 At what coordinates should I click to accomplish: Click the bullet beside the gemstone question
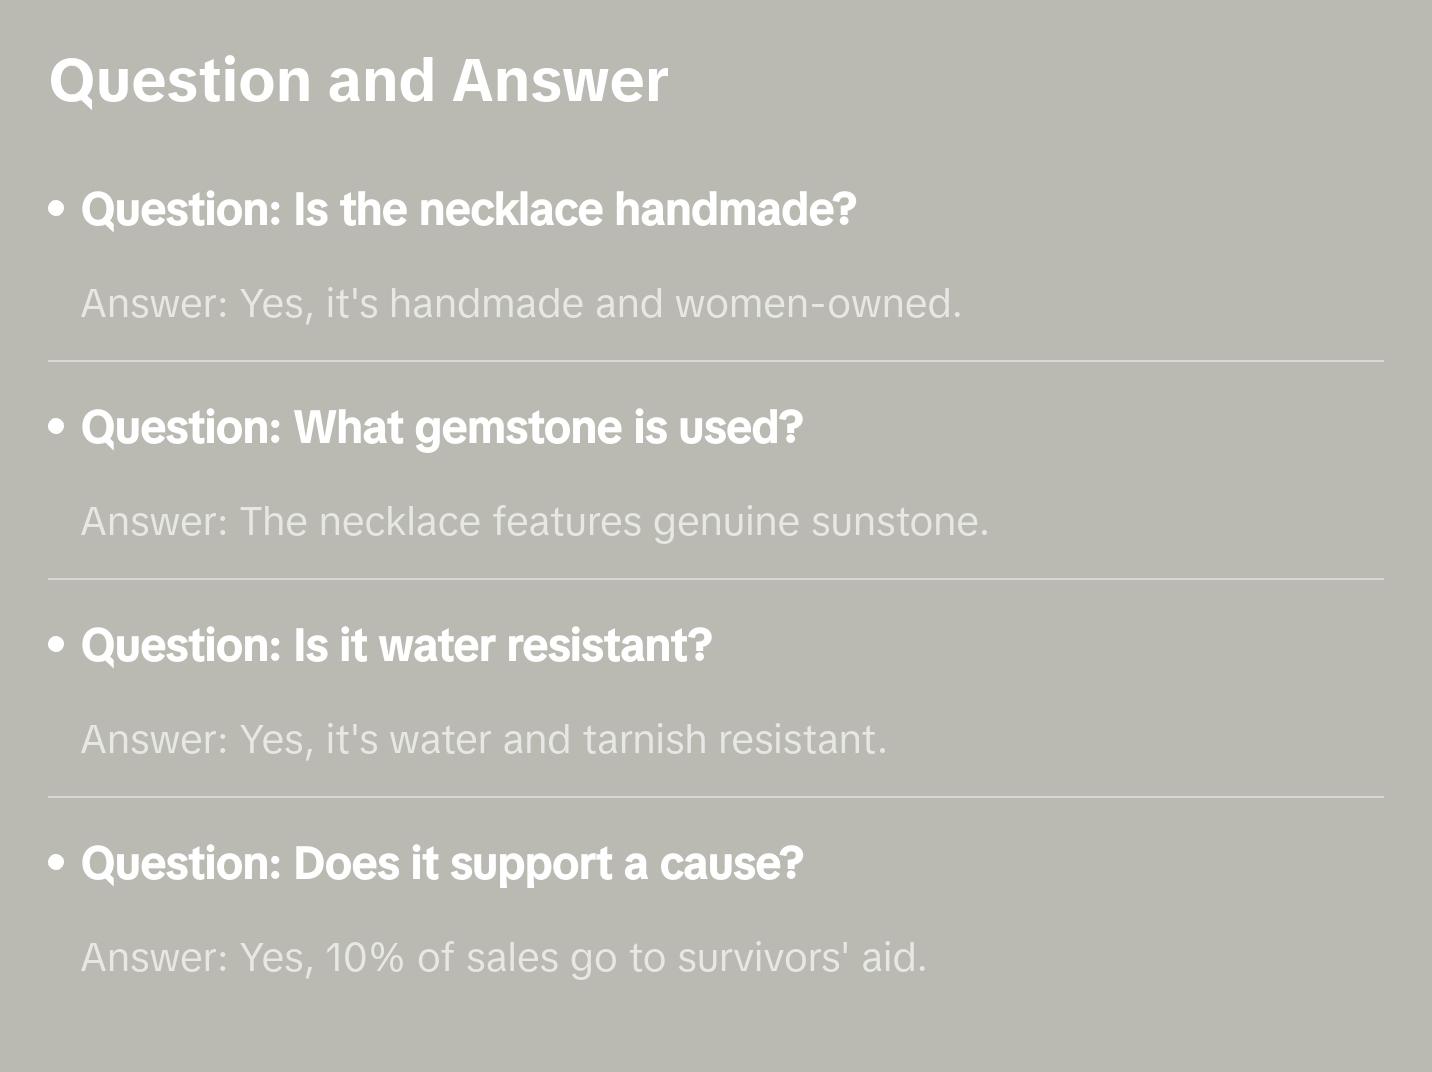[57, 427]
